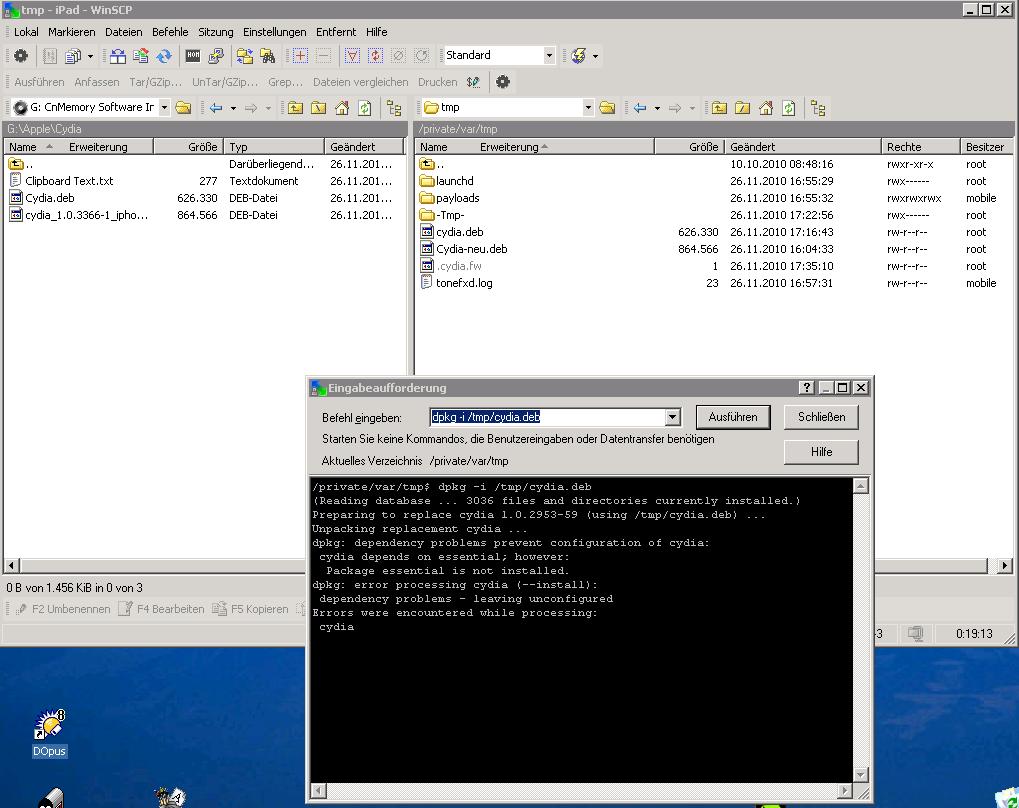This screenshot has height=808, width=1019.
Task: Click the synchronize directories icon
Action: click(164, 56)
